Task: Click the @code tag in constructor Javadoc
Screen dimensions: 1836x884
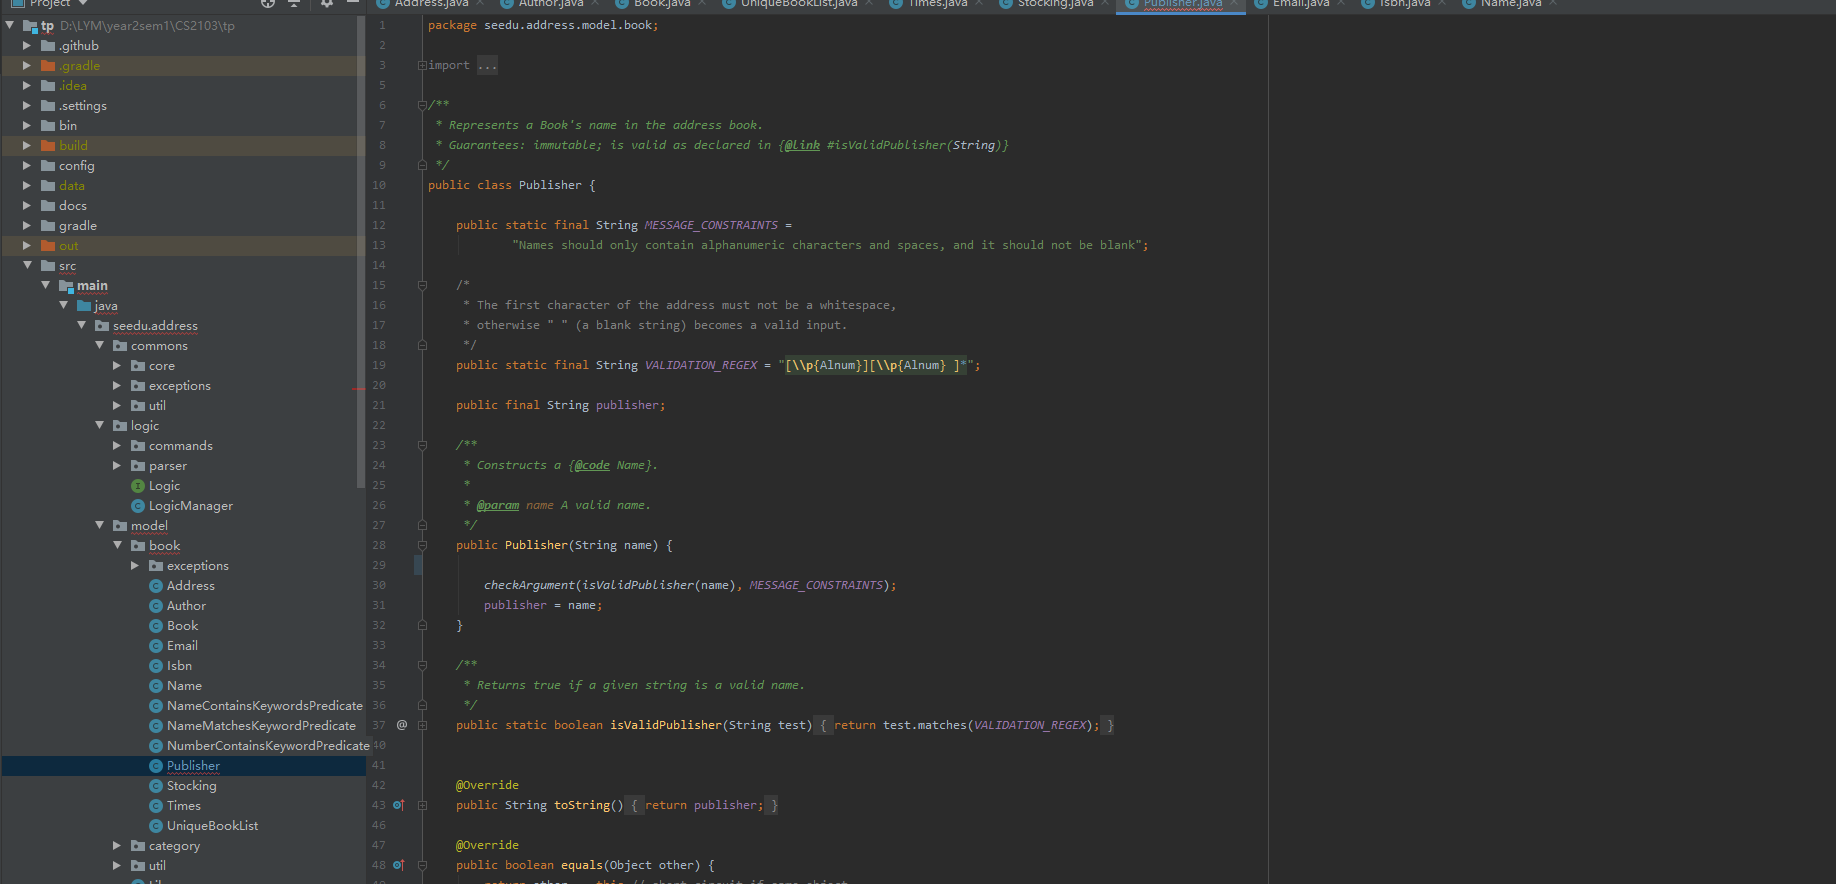Action: [592, 465]
